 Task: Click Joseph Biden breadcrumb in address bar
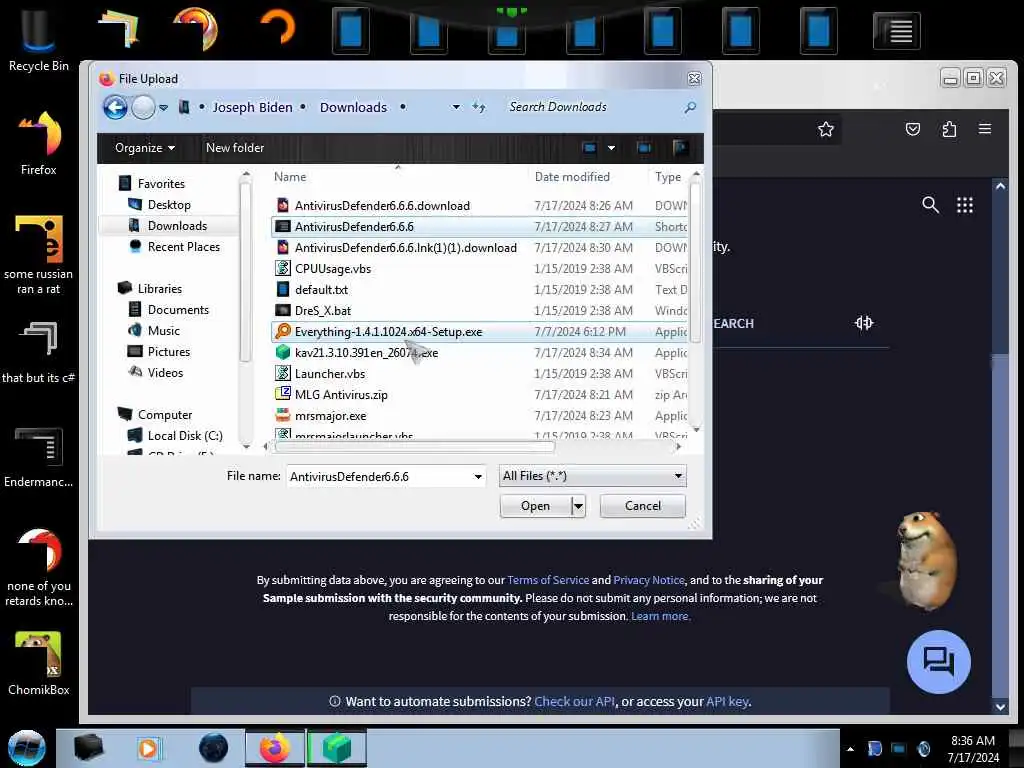coord(252,107)
